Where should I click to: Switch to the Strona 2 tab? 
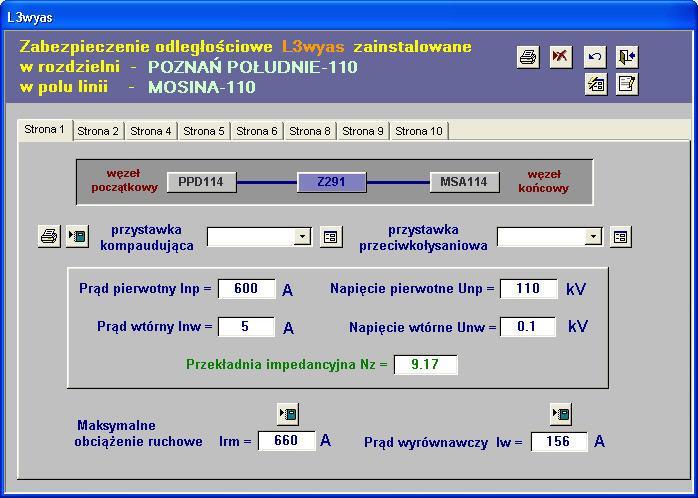(98, 131)
